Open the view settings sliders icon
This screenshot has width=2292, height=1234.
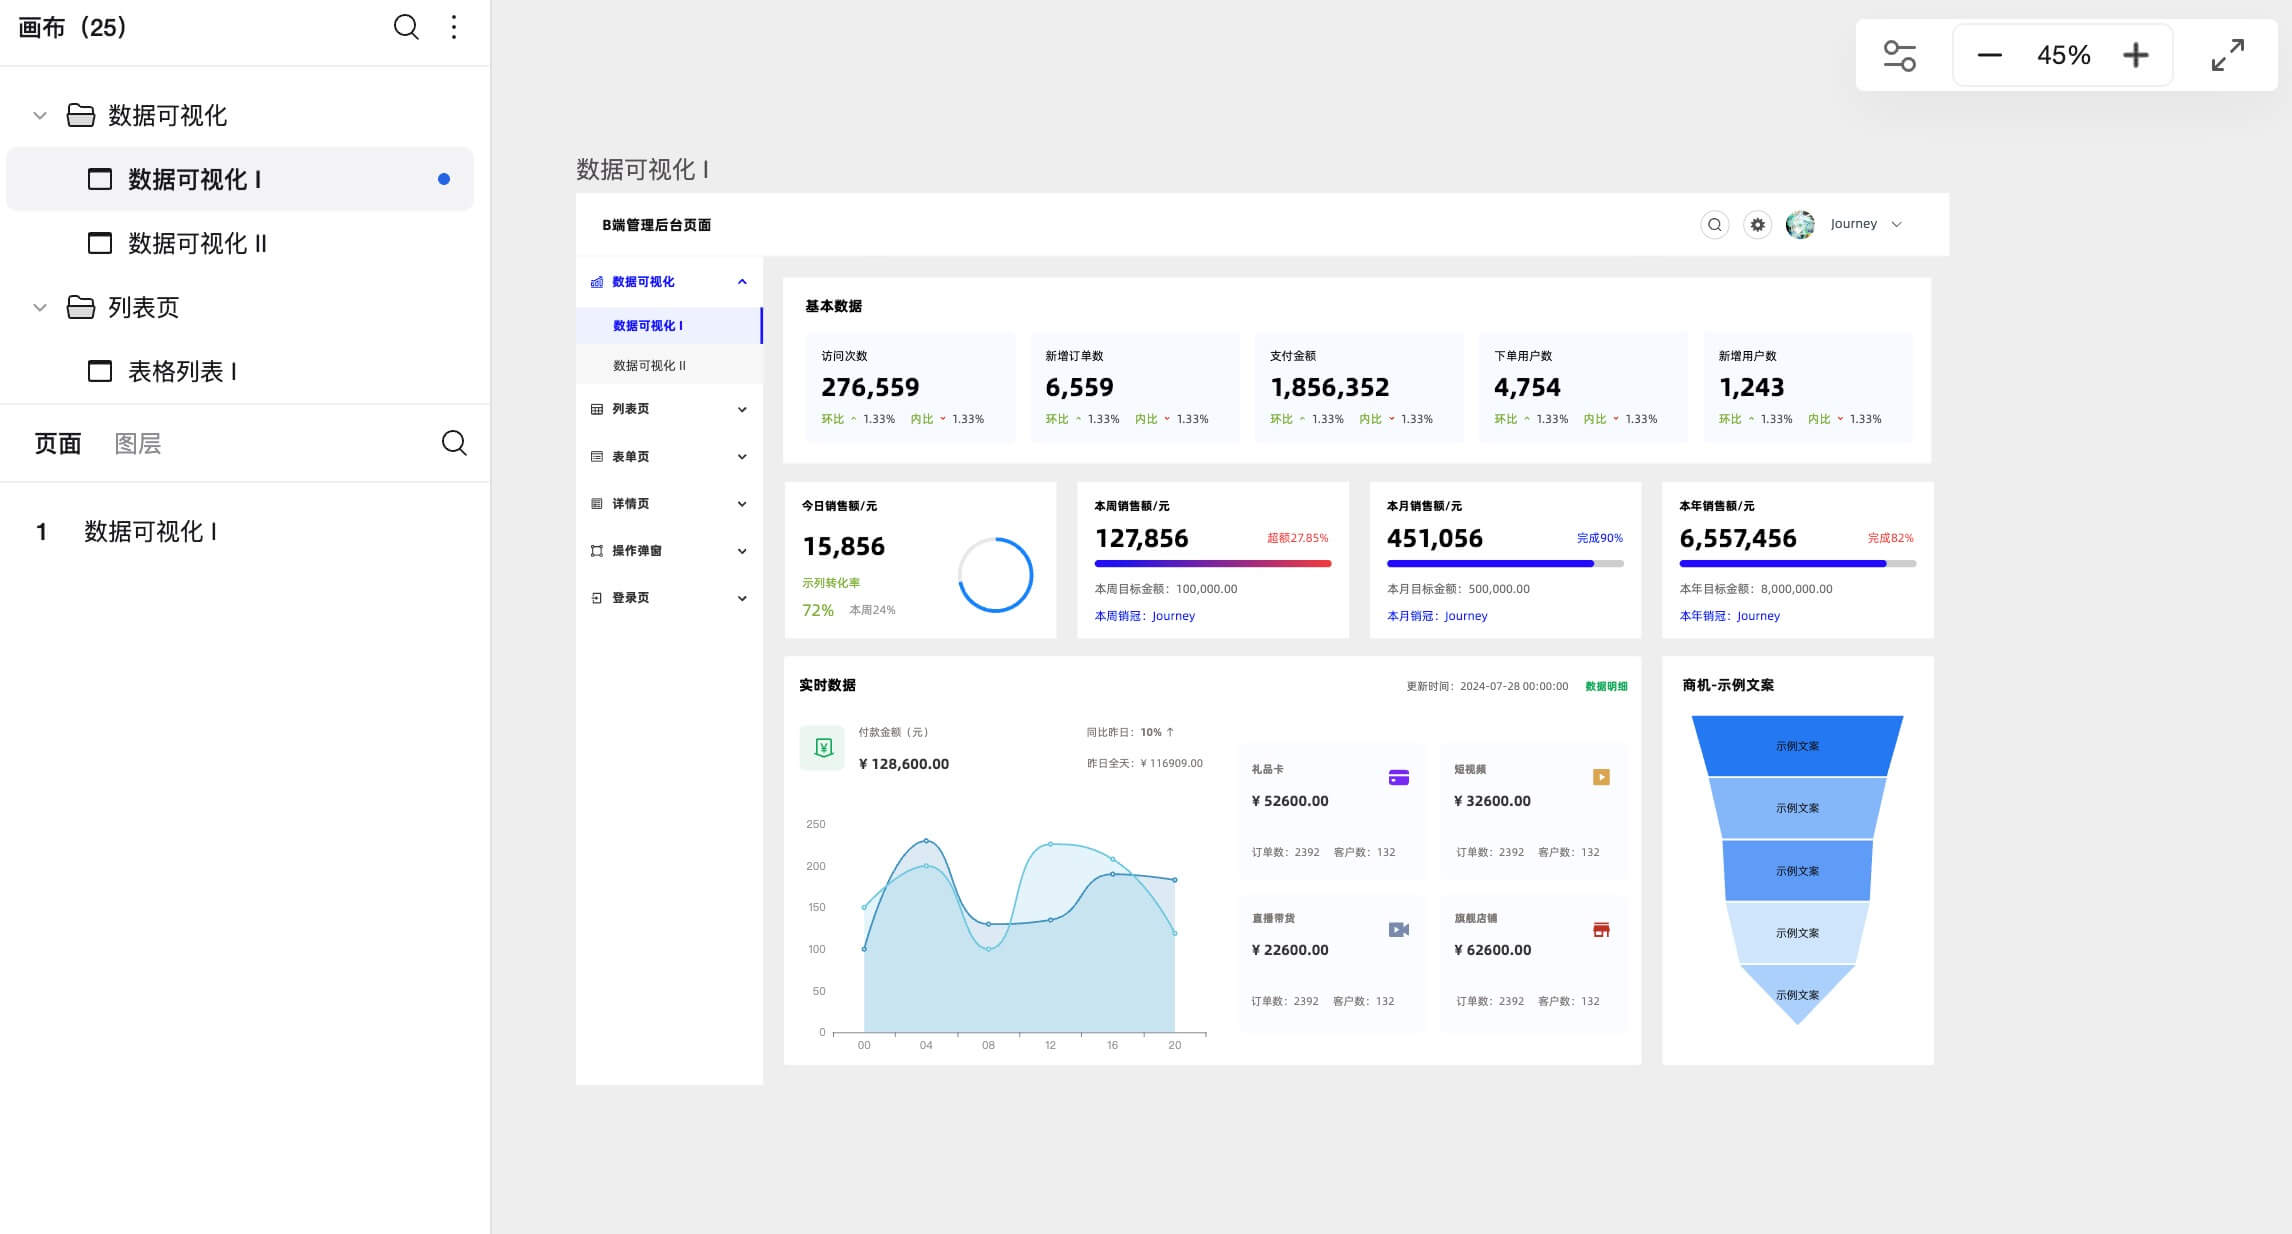point(1899,55)
